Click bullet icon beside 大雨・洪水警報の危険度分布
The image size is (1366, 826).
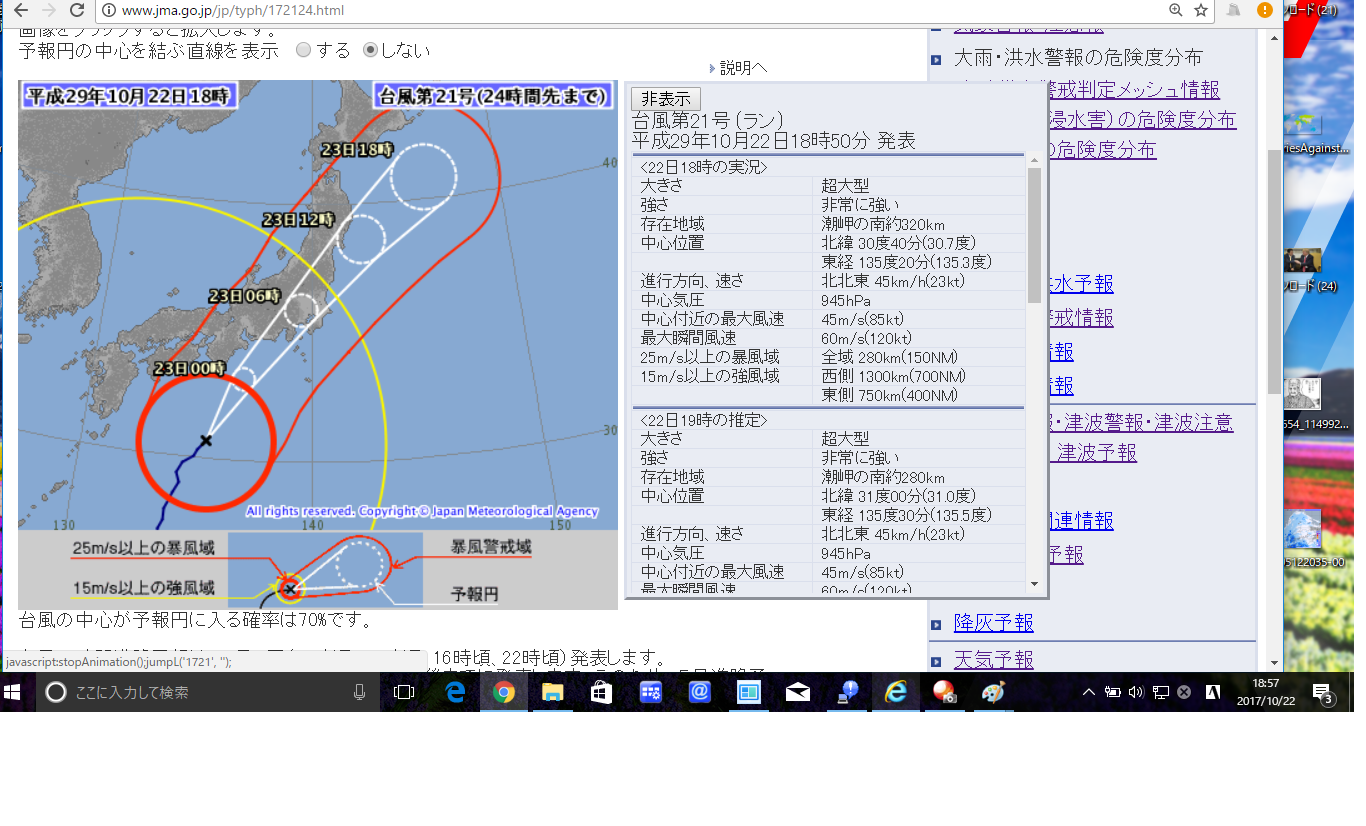click(936, 59)
